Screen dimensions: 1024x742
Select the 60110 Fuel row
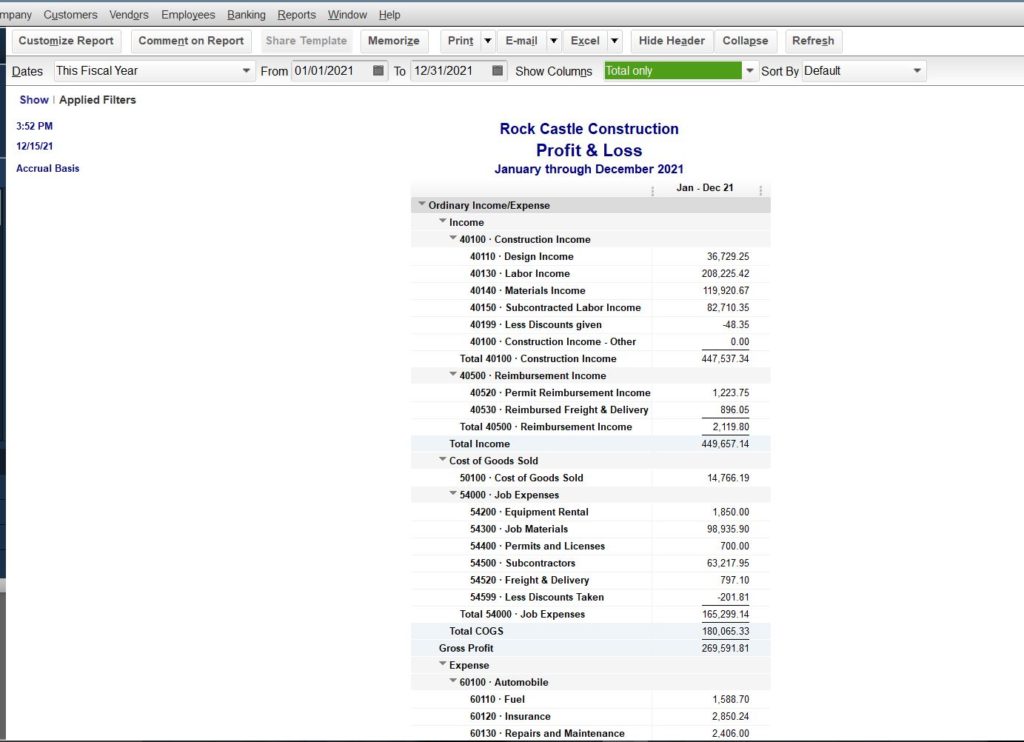coord(590,700)
